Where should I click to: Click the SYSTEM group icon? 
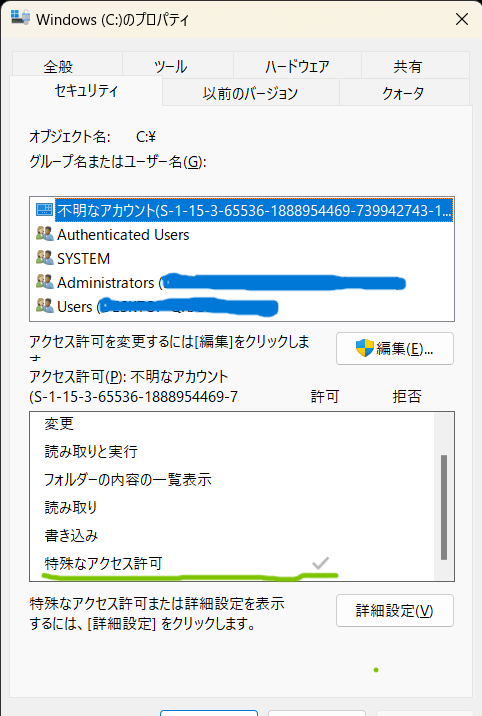[x=44, y=258]
